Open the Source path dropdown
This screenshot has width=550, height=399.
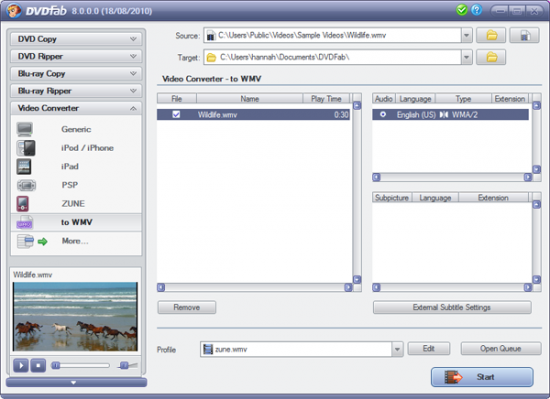point(467,35)
